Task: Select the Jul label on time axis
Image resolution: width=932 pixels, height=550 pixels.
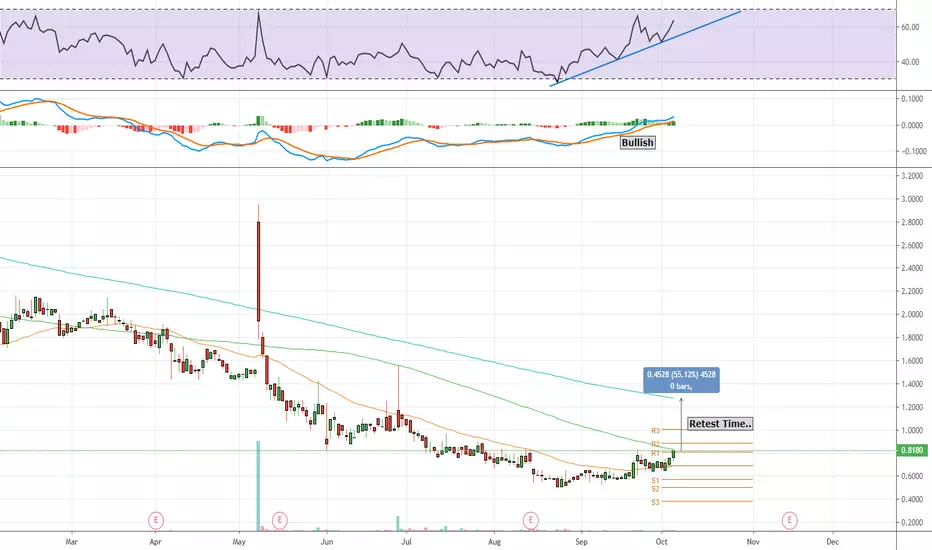Action: [407, 542]
